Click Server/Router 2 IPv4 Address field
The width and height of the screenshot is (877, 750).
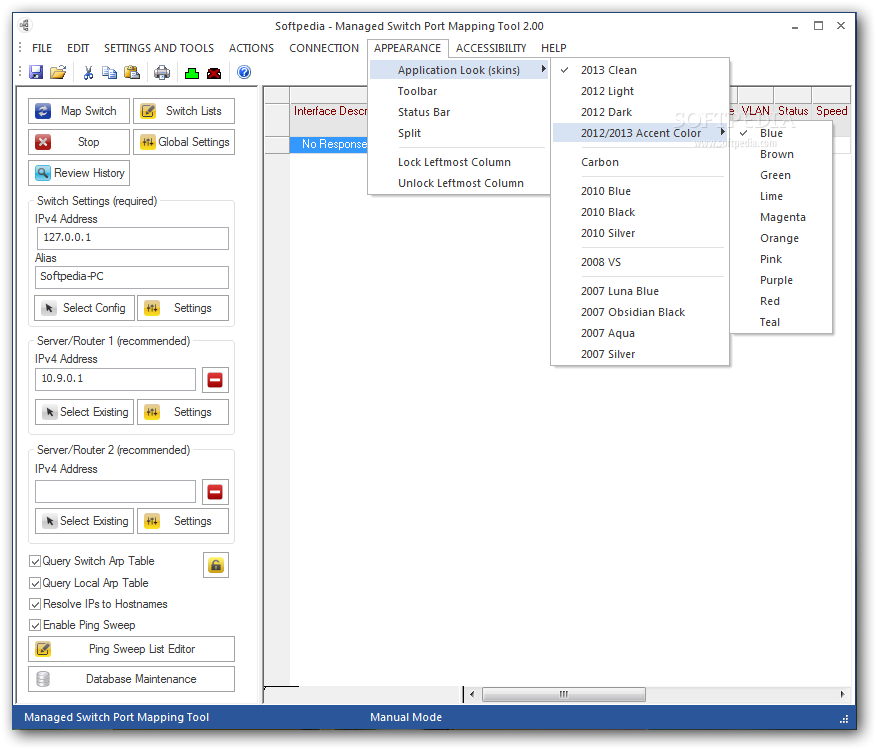(x=115, y=492)
